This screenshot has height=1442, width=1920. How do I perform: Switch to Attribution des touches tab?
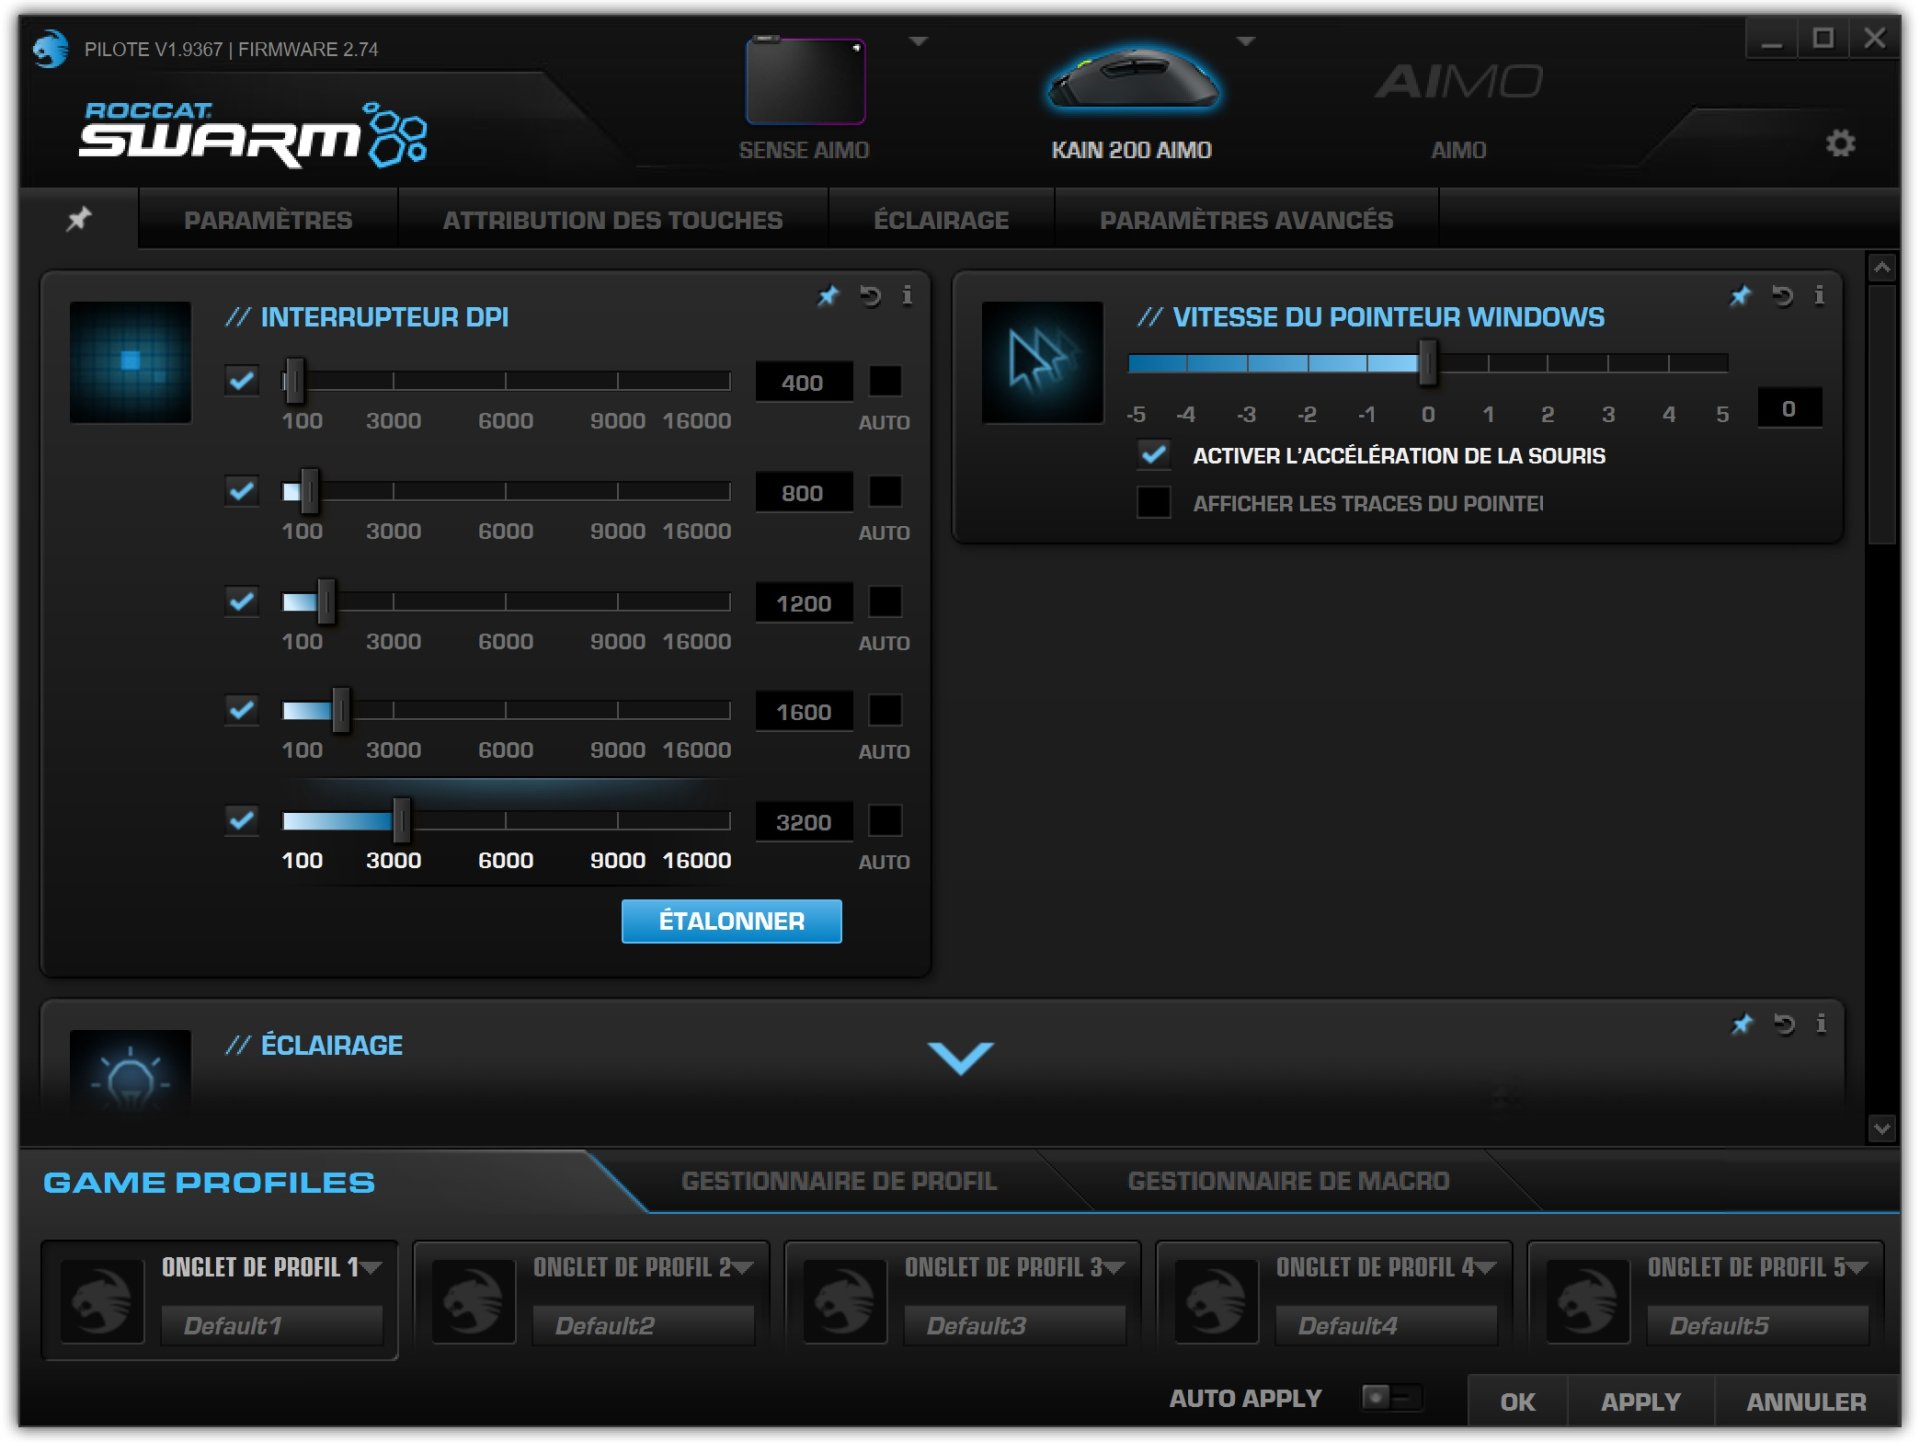[x=613, y=220]
